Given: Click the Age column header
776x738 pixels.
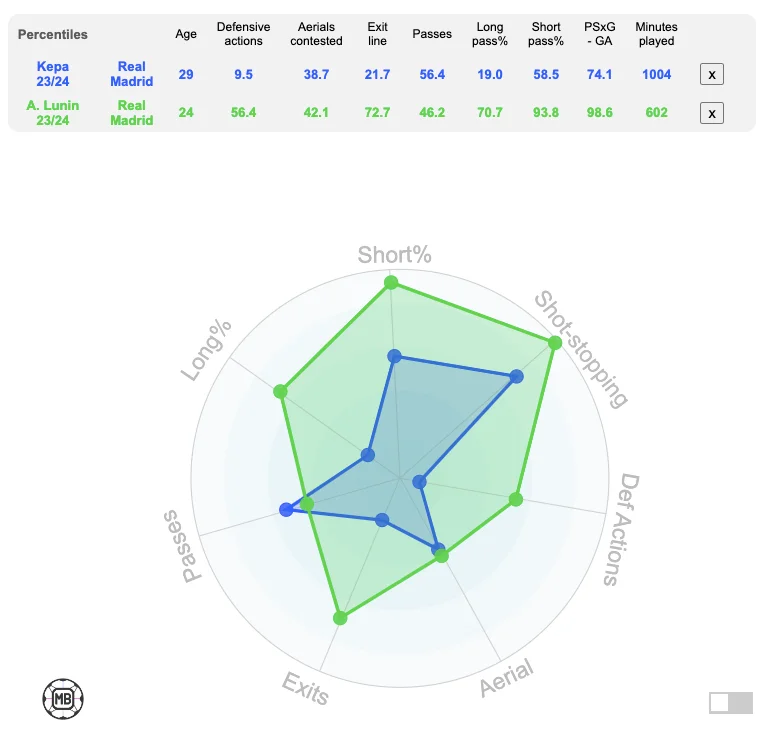Looking at the screenshot, I should 186,34.
